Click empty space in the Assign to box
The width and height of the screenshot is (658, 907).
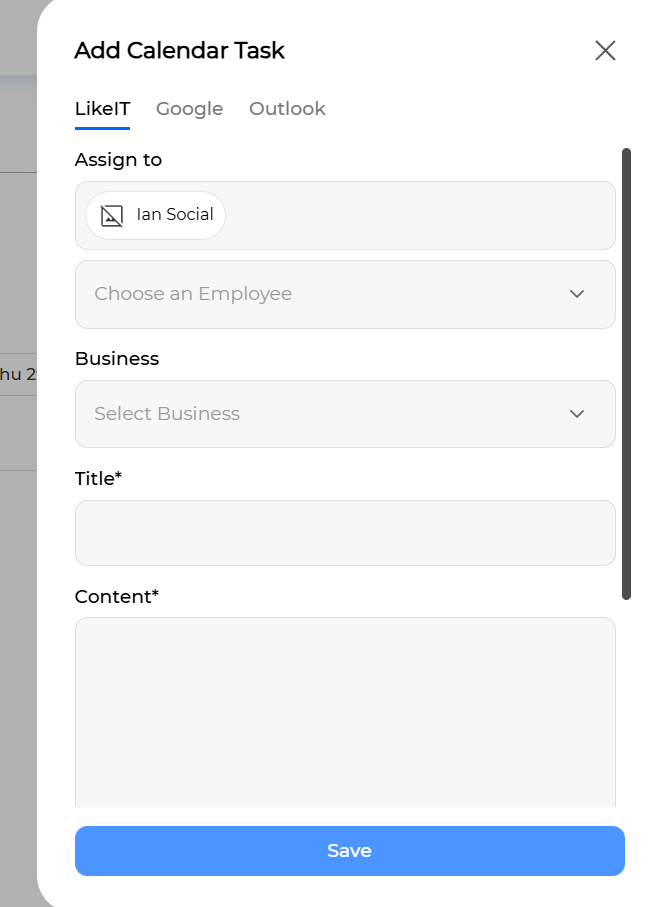(419, 216)
